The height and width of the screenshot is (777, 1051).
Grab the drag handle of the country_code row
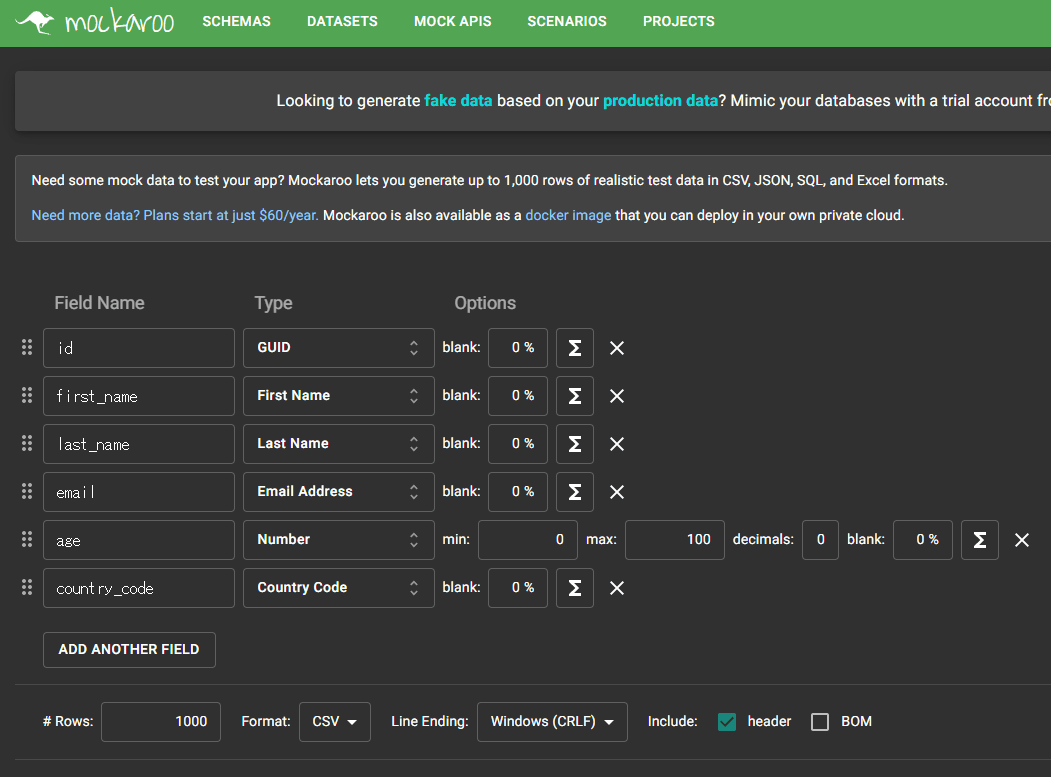point(27,587)
